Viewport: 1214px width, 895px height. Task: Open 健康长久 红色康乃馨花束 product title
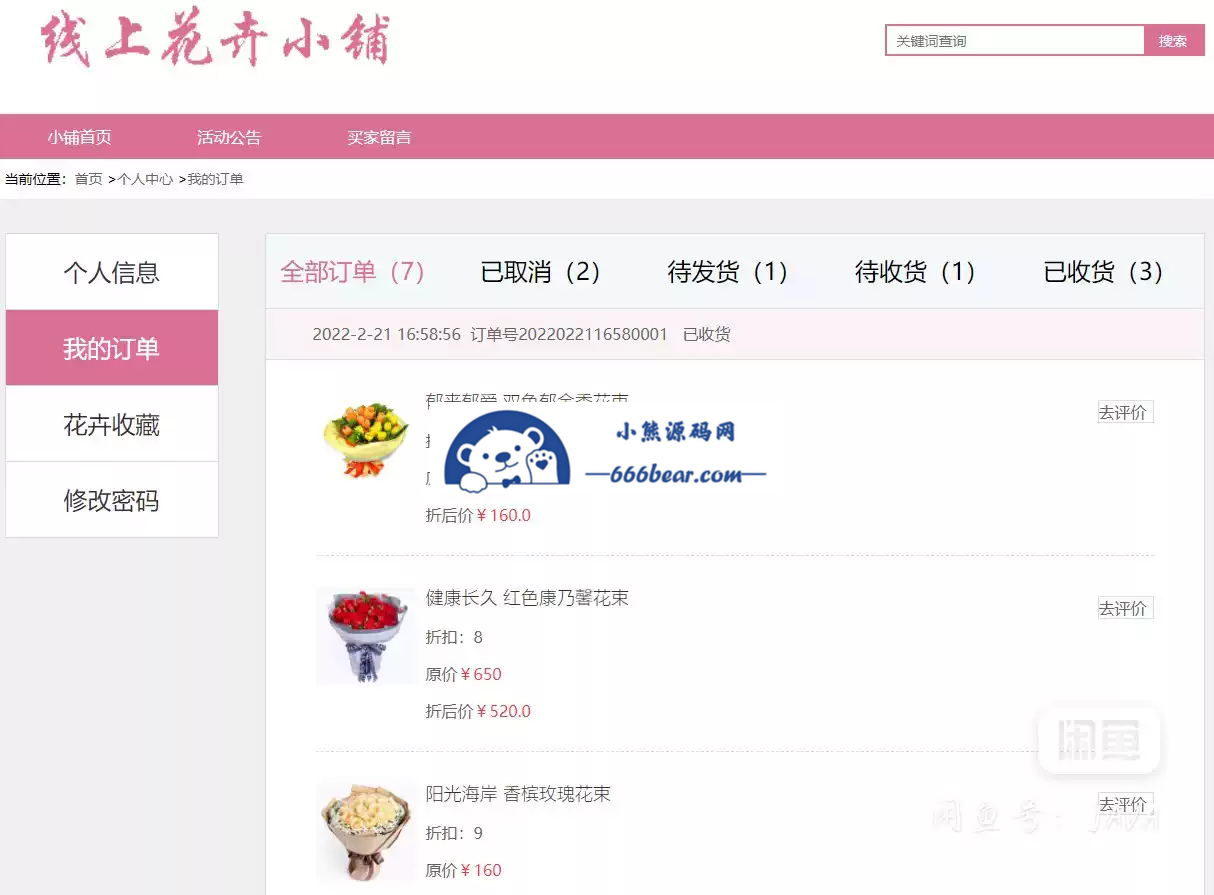527,598
